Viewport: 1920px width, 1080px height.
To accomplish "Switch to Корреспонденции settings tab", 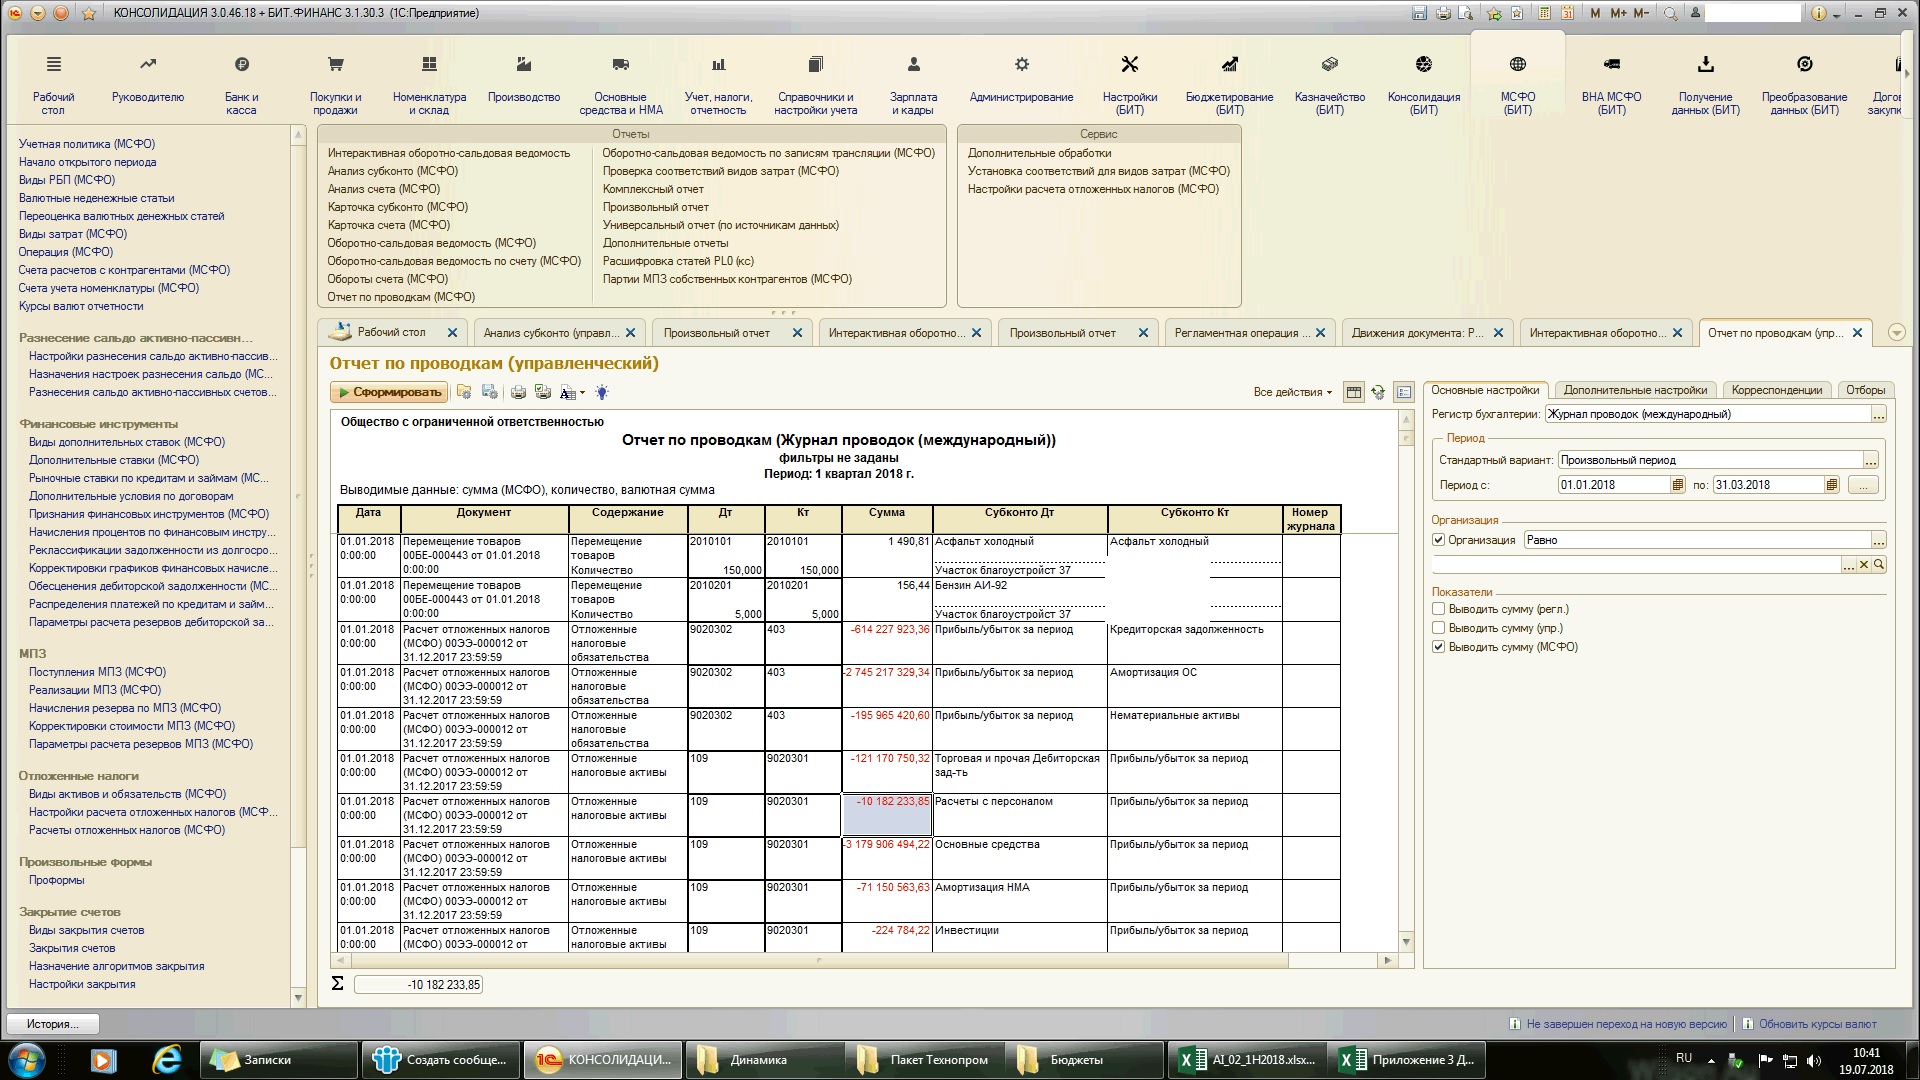I will point(1777,391).
